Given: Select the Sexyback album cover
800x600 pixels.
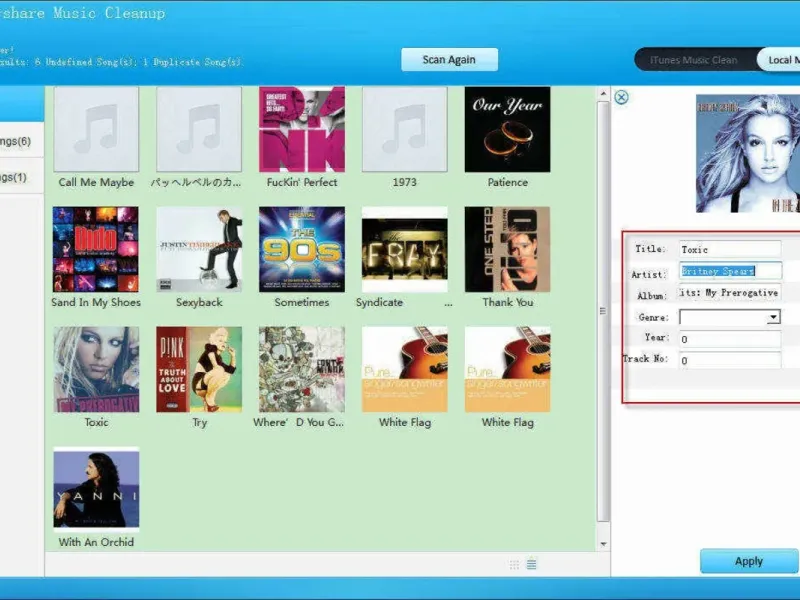Looking at the screenshot, I should [199, 249].
